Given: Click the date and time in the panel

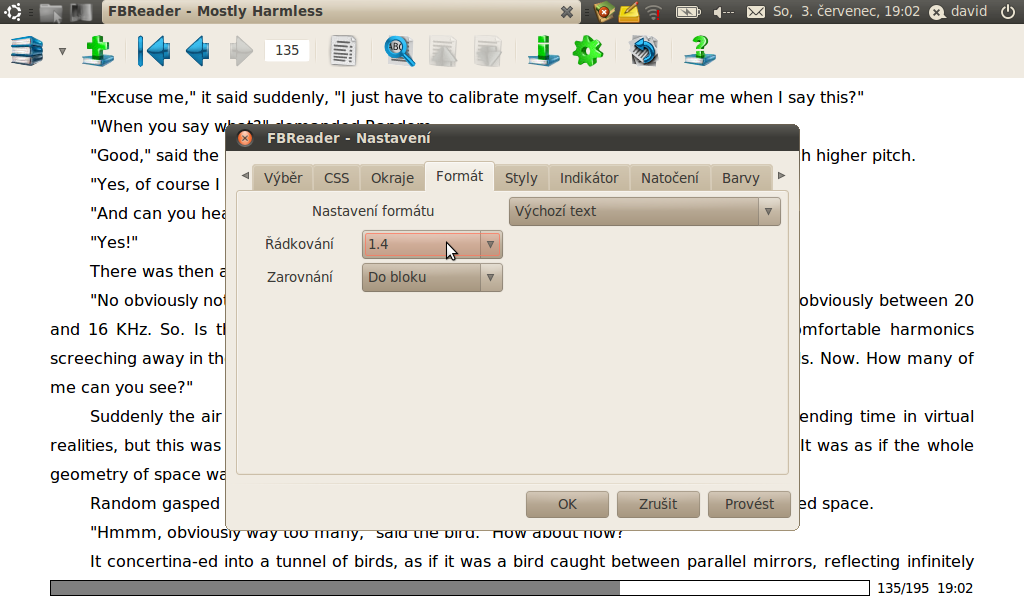Looking at the screenshot, I should 846,11.
